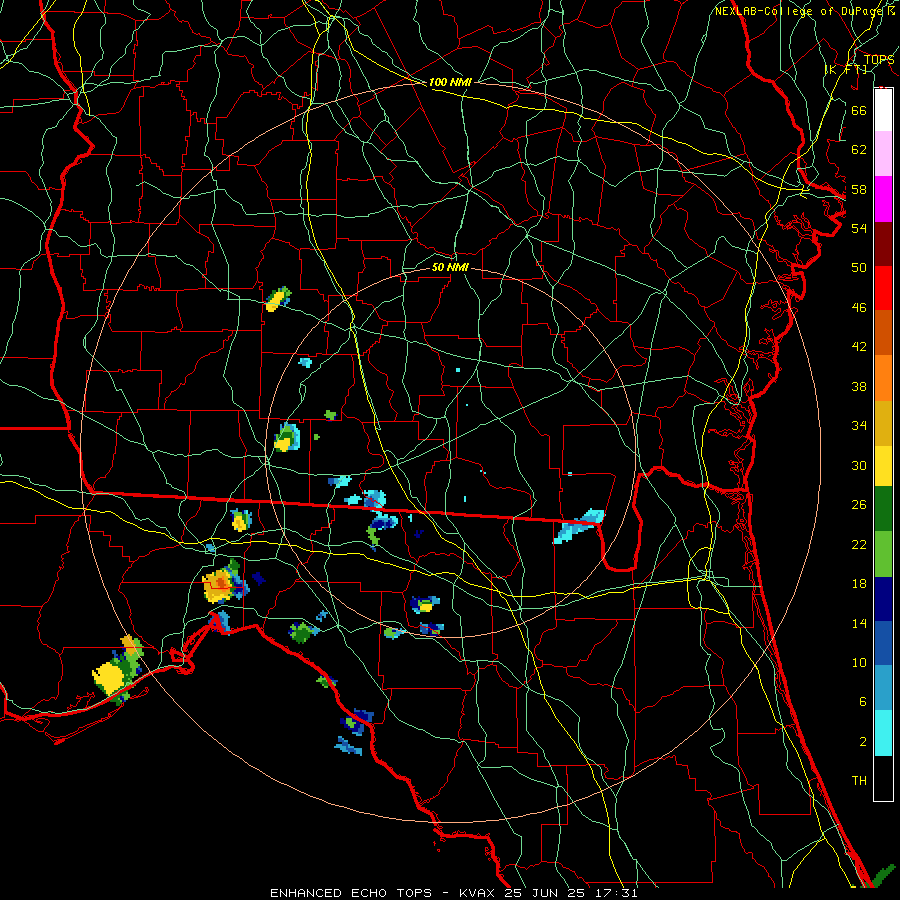Select the dark maroon legend color band

pos(883,244)
